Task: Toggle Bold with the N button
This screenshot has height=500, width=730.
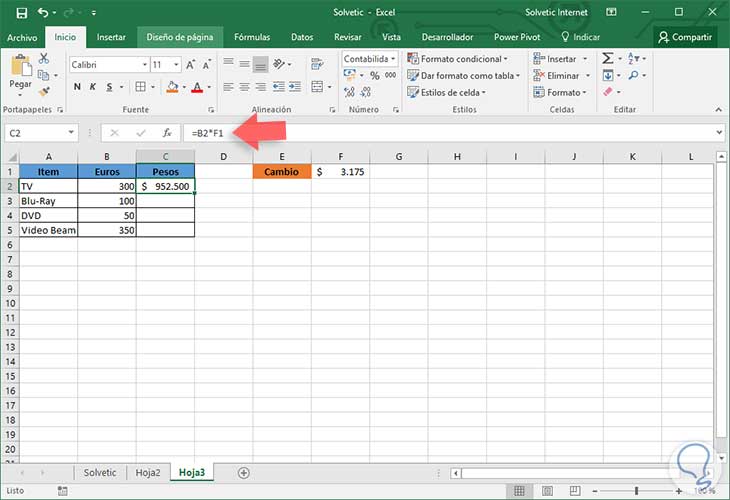Action: (77, 87)
